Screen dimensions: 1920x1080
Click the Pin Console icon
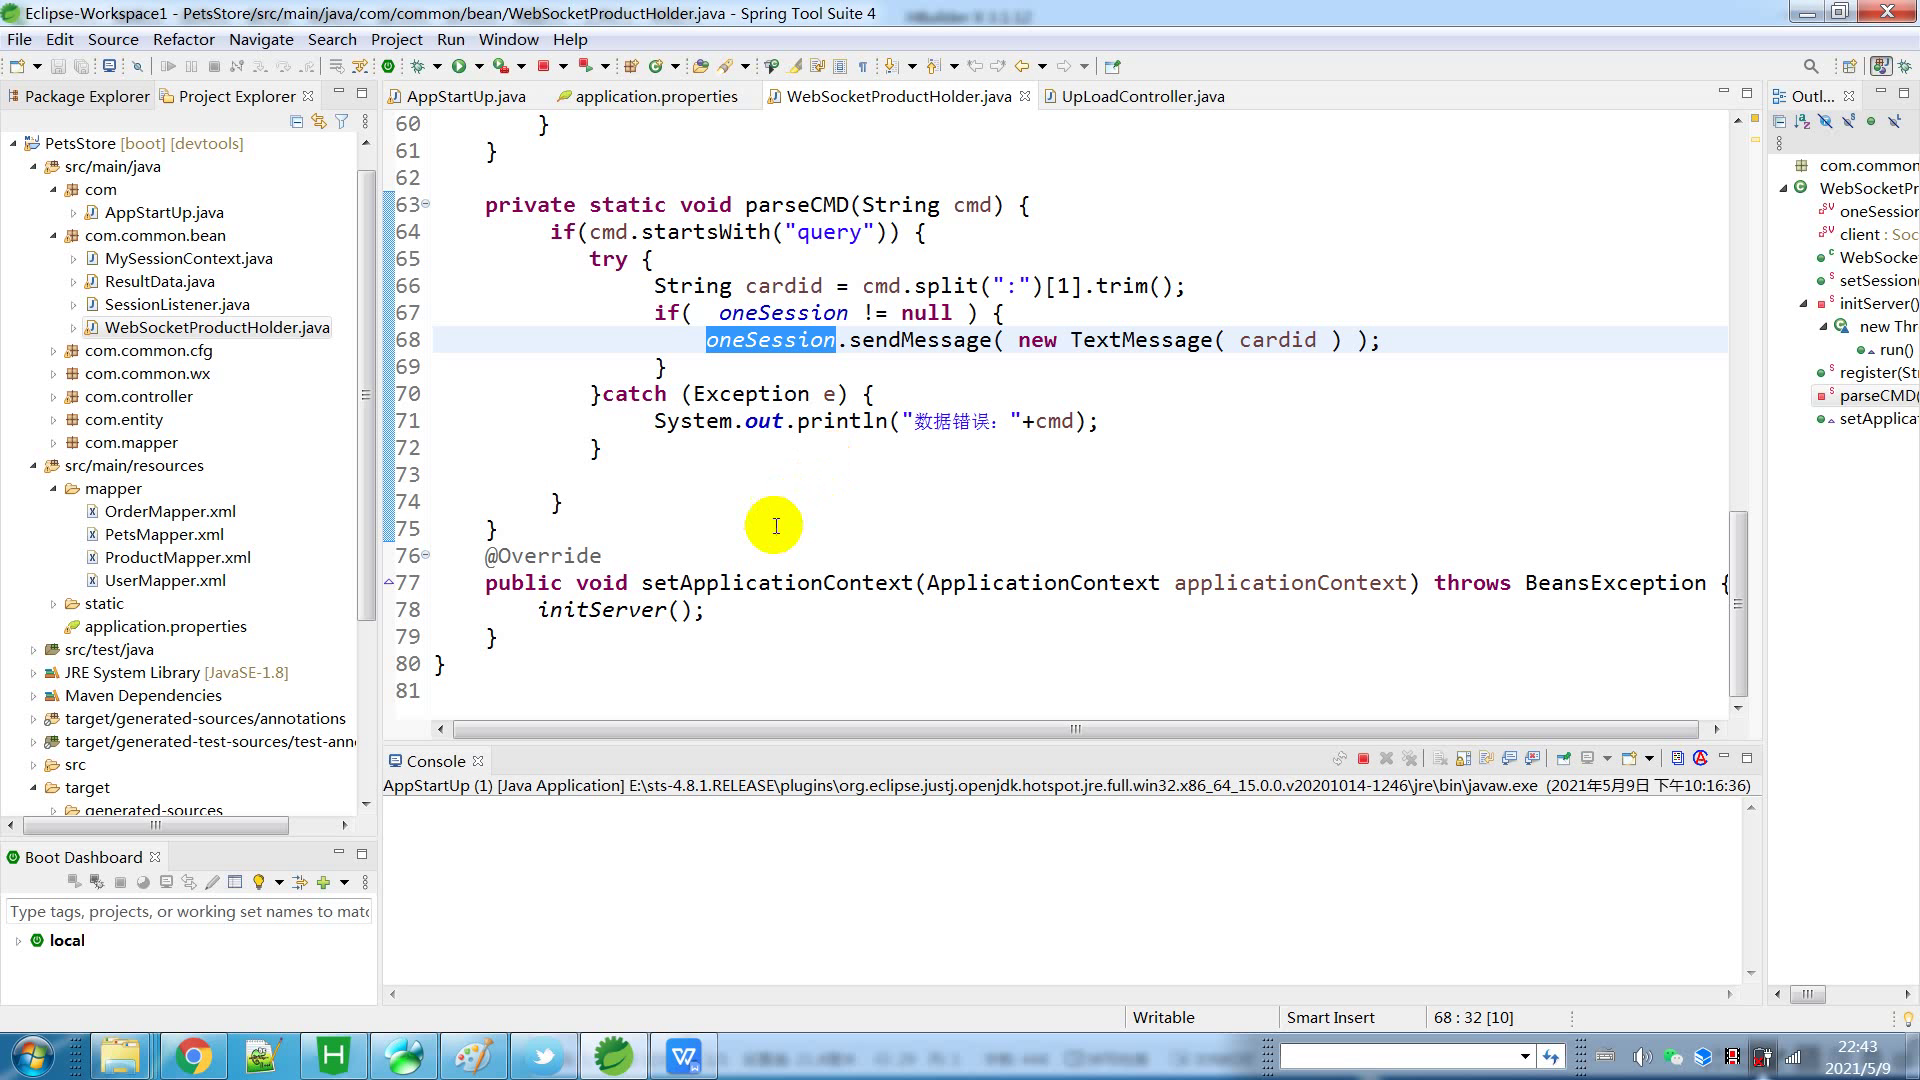[x=1563, y=759]
